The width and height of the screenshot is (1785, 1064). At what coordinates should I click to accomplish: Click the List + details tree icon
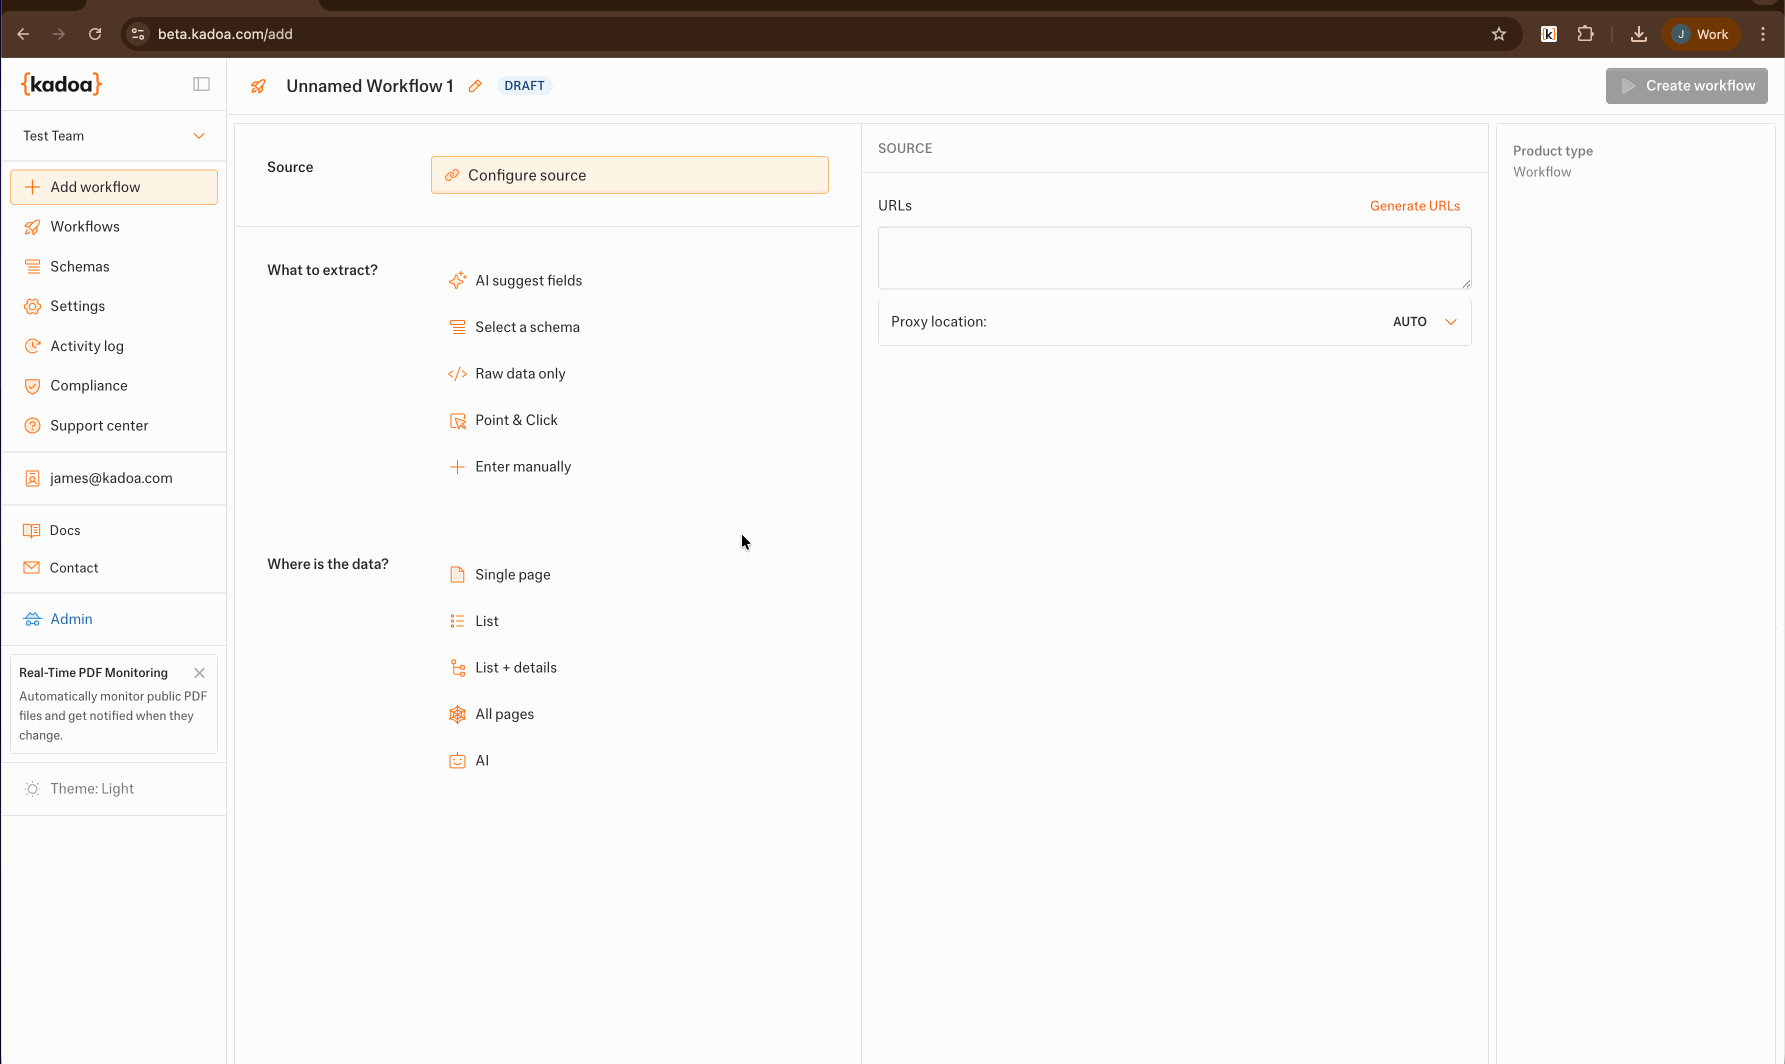[x=457, y=668]
